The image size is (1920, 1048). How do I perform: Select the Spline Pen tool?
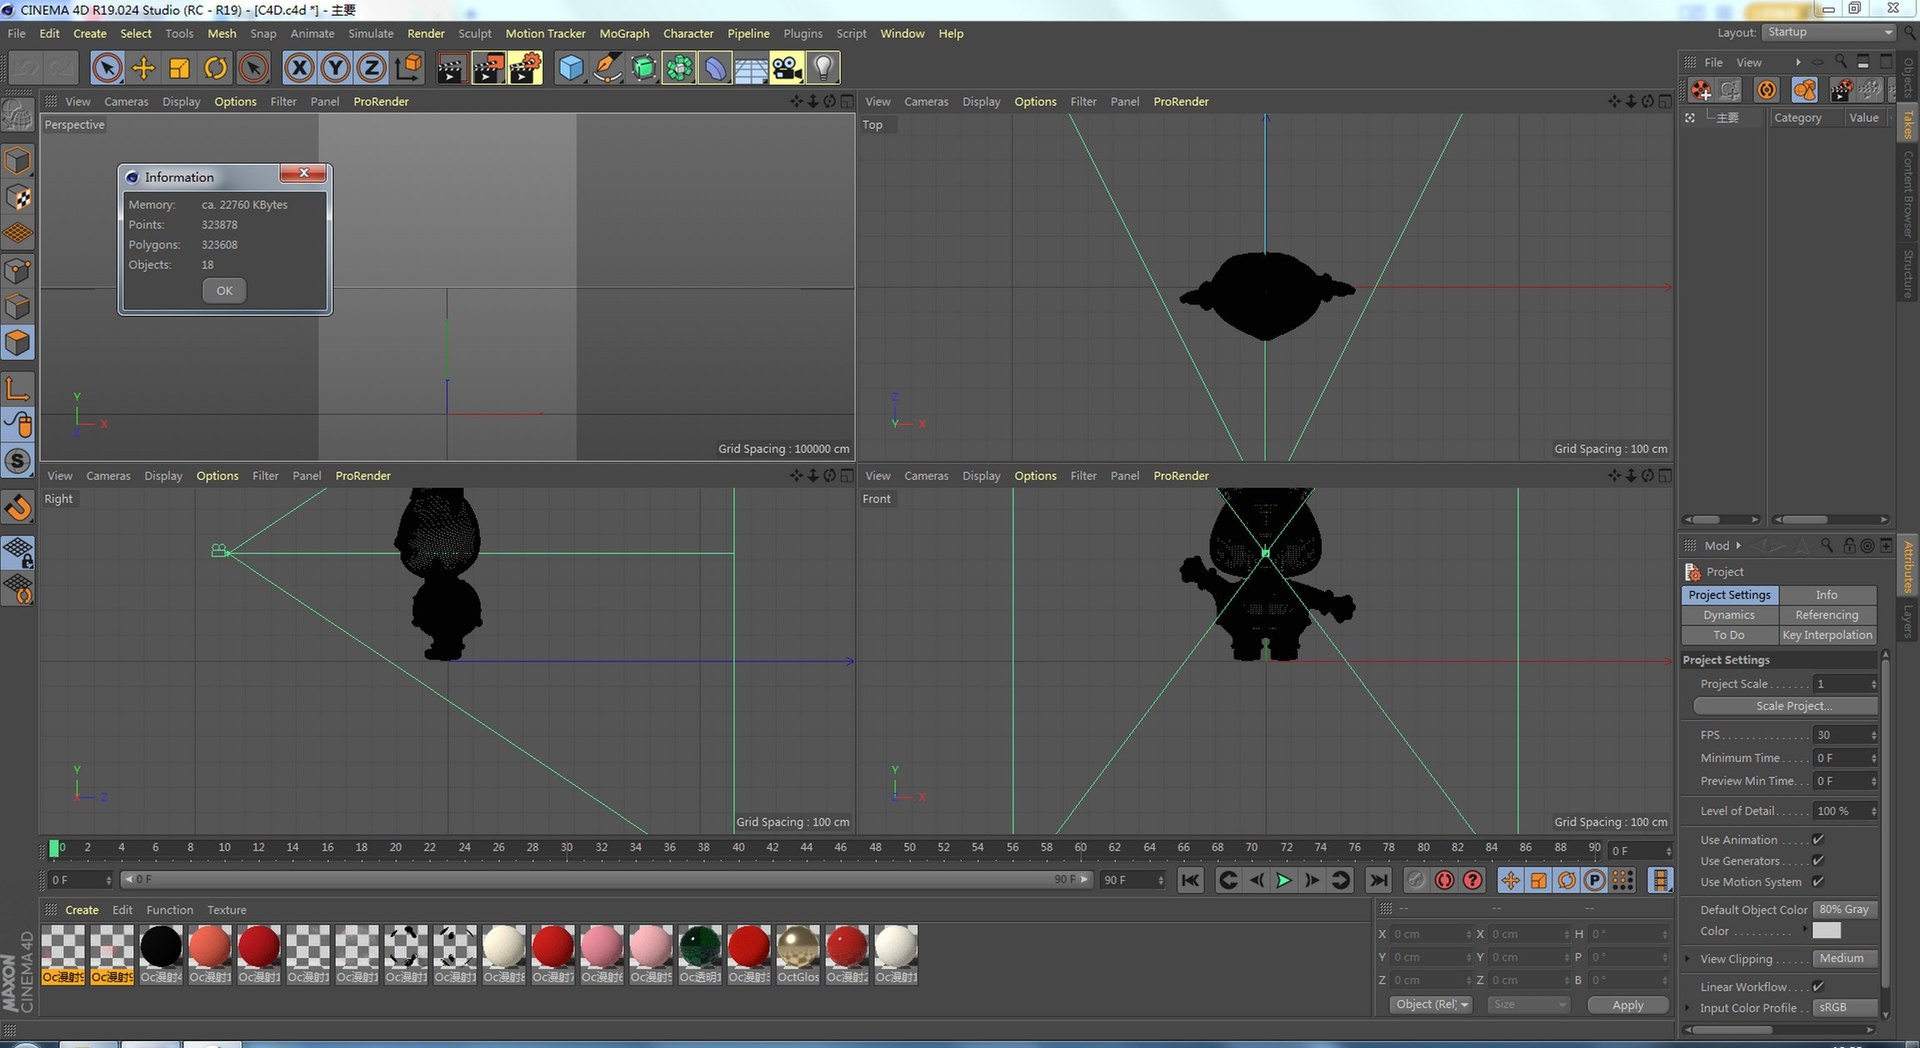tap(607, 68)
